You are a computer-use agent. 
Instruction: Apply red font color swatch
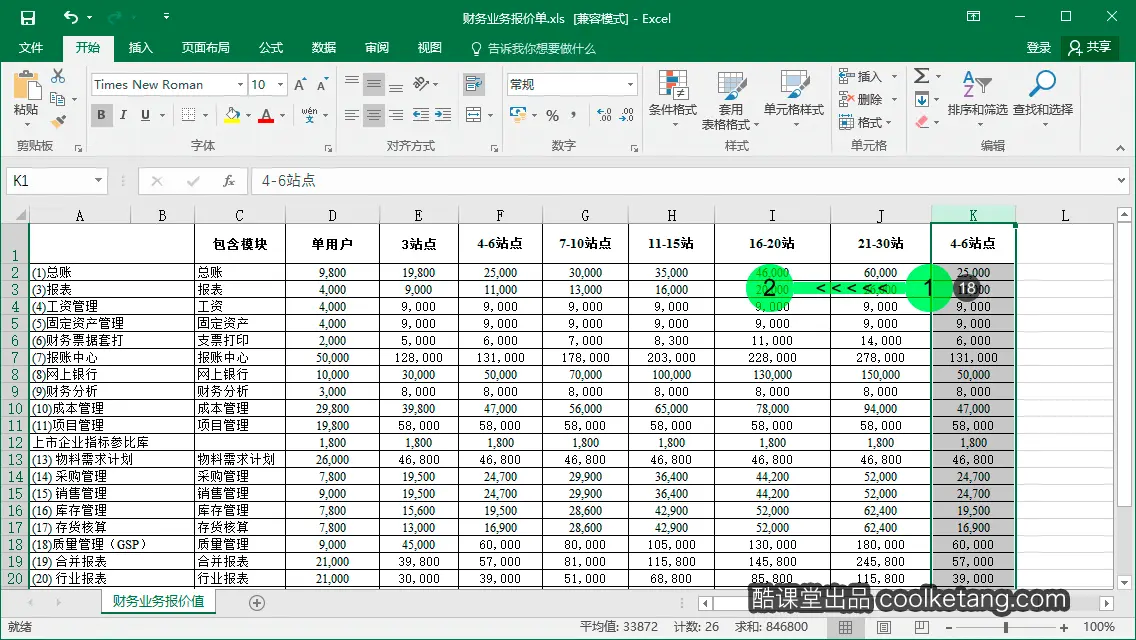point(266,115)
